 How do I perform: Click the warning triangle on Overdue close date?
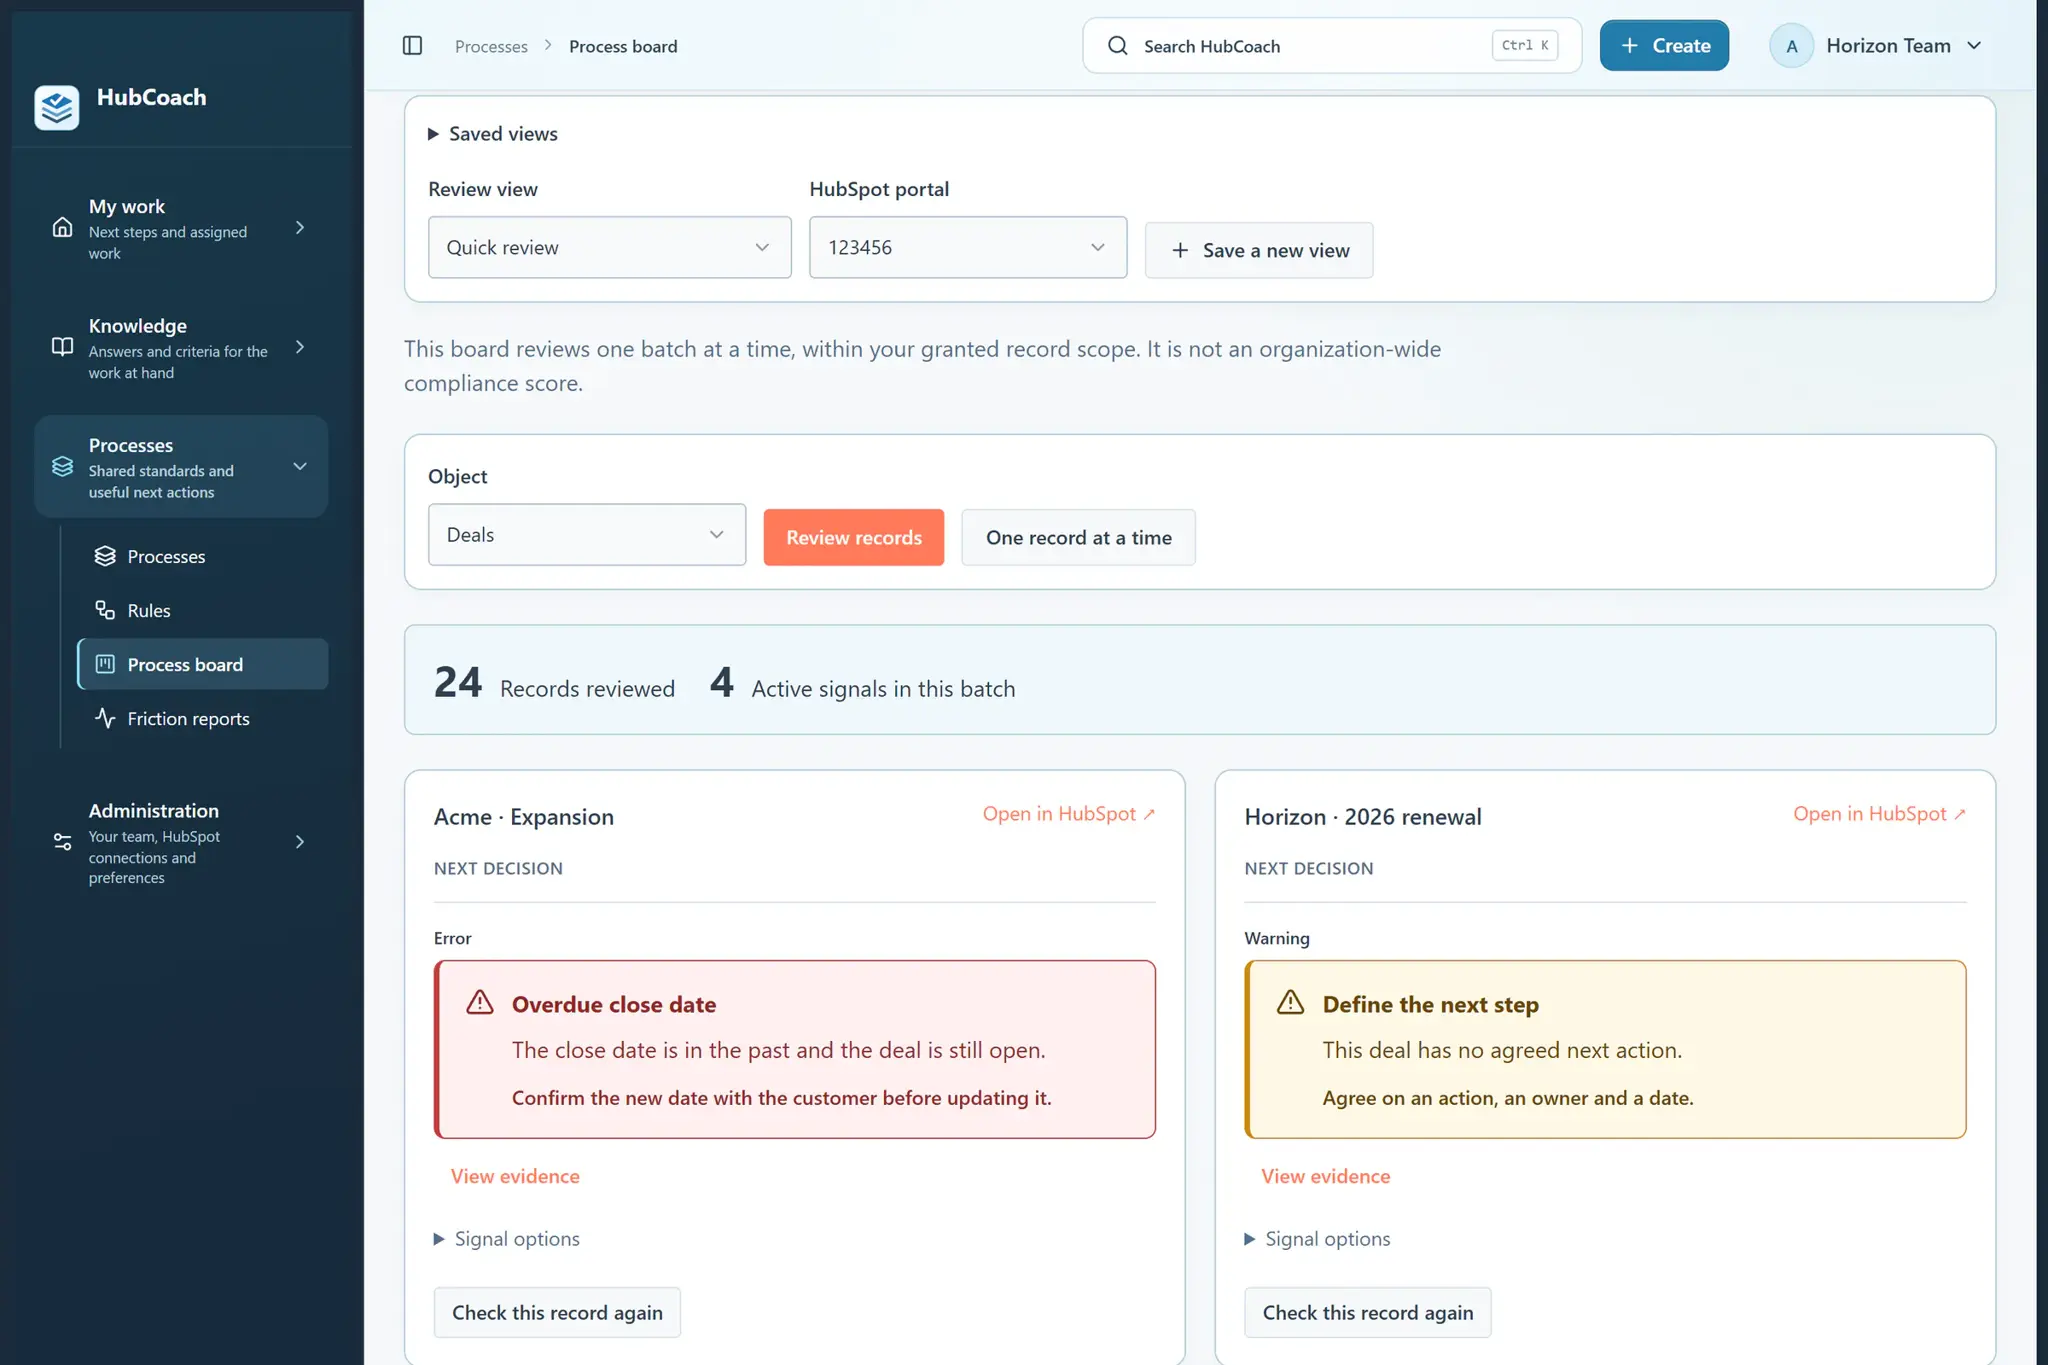(x=480, y=1003)
